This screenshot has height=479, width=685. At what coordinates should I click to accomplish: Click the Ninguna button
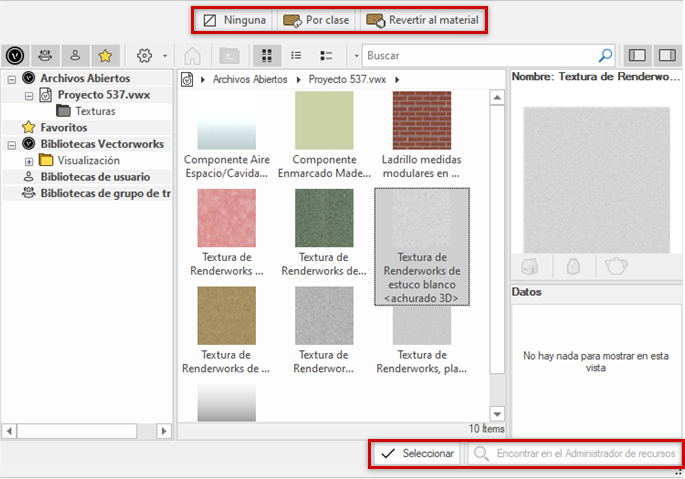(234, 19)
